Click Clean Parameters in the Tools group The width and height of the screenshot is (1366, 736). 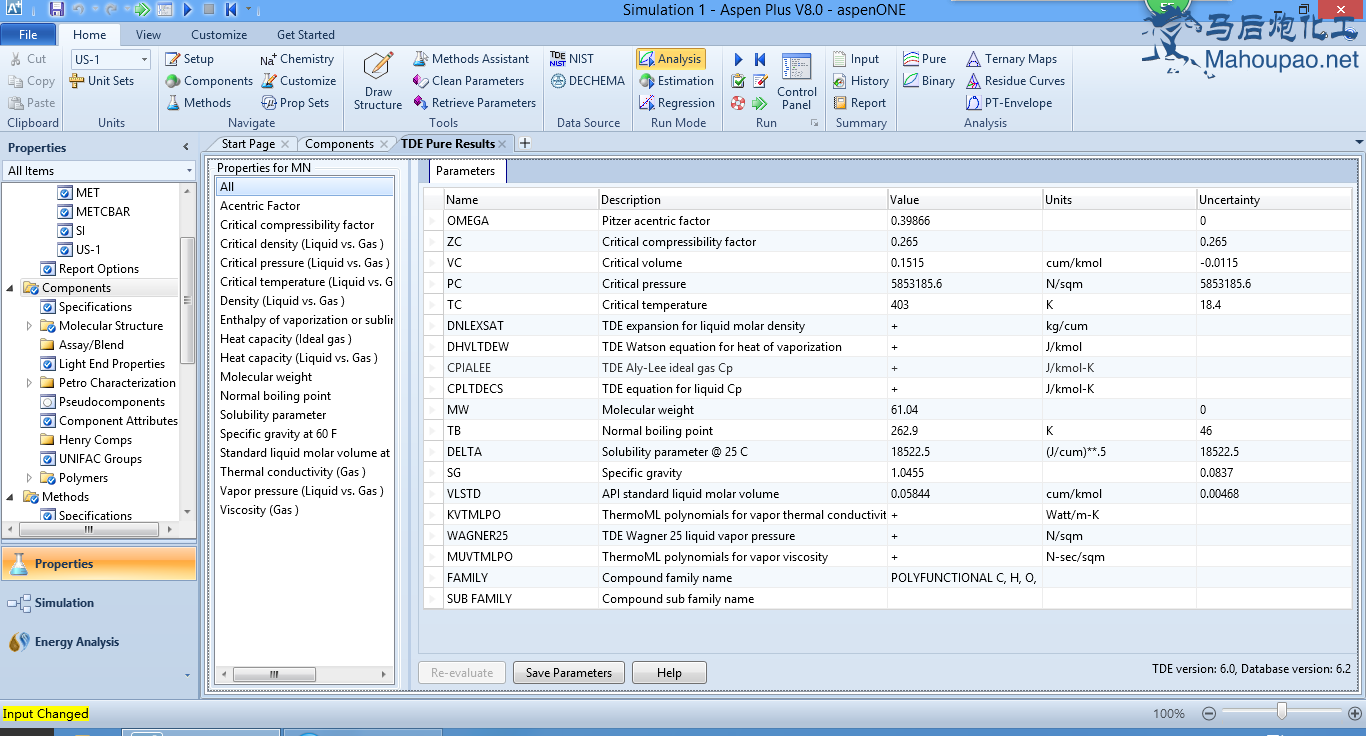point(468,81)
